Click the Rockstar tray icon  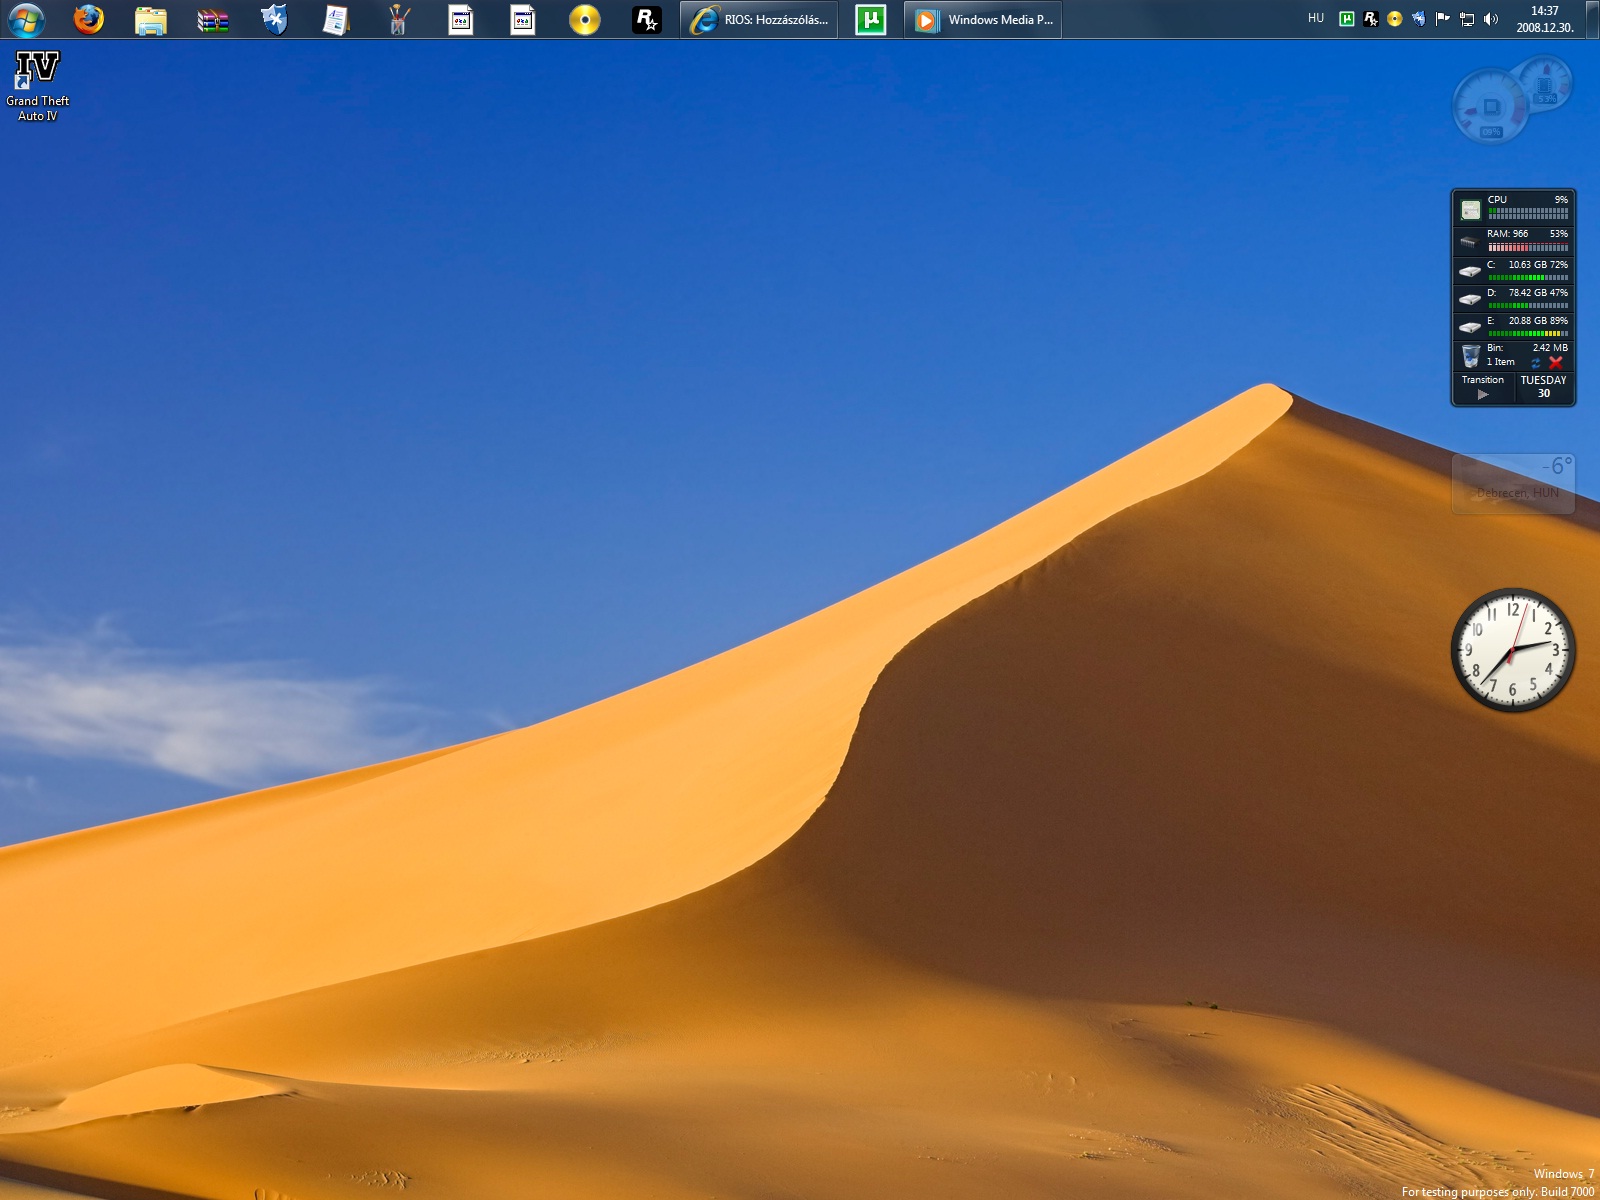1370,19
